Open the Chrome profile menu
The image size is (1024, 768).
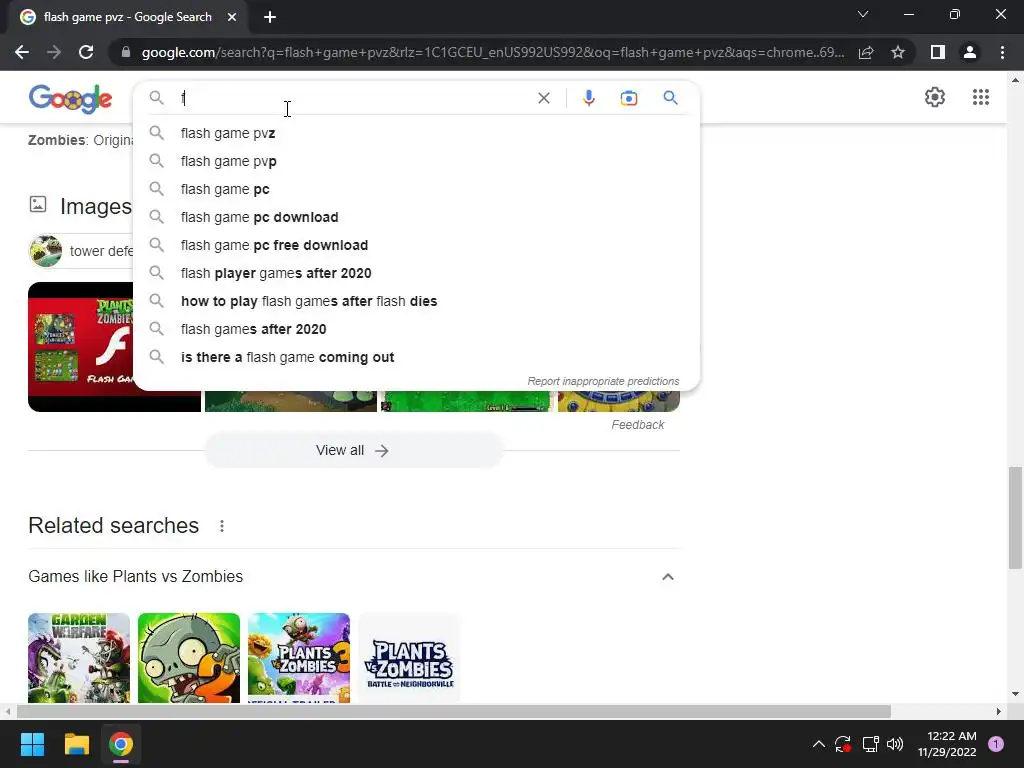970,52
